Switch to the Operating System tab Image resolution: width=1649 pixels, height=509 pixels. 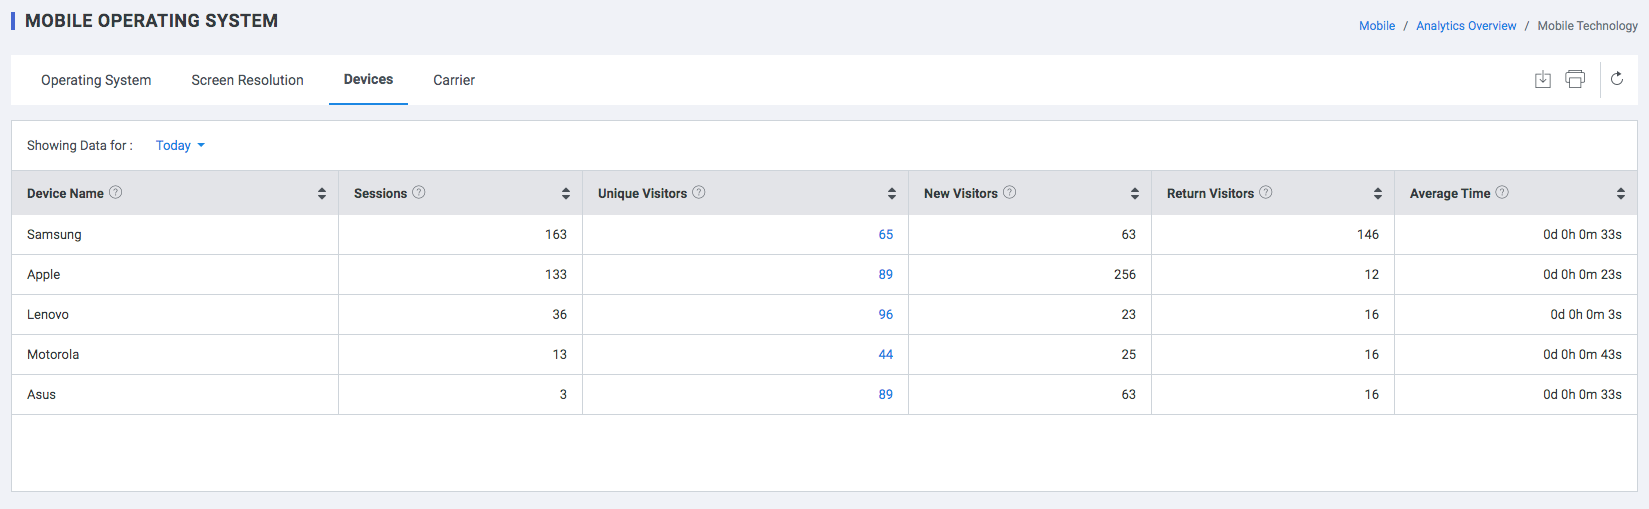point(96,80)
